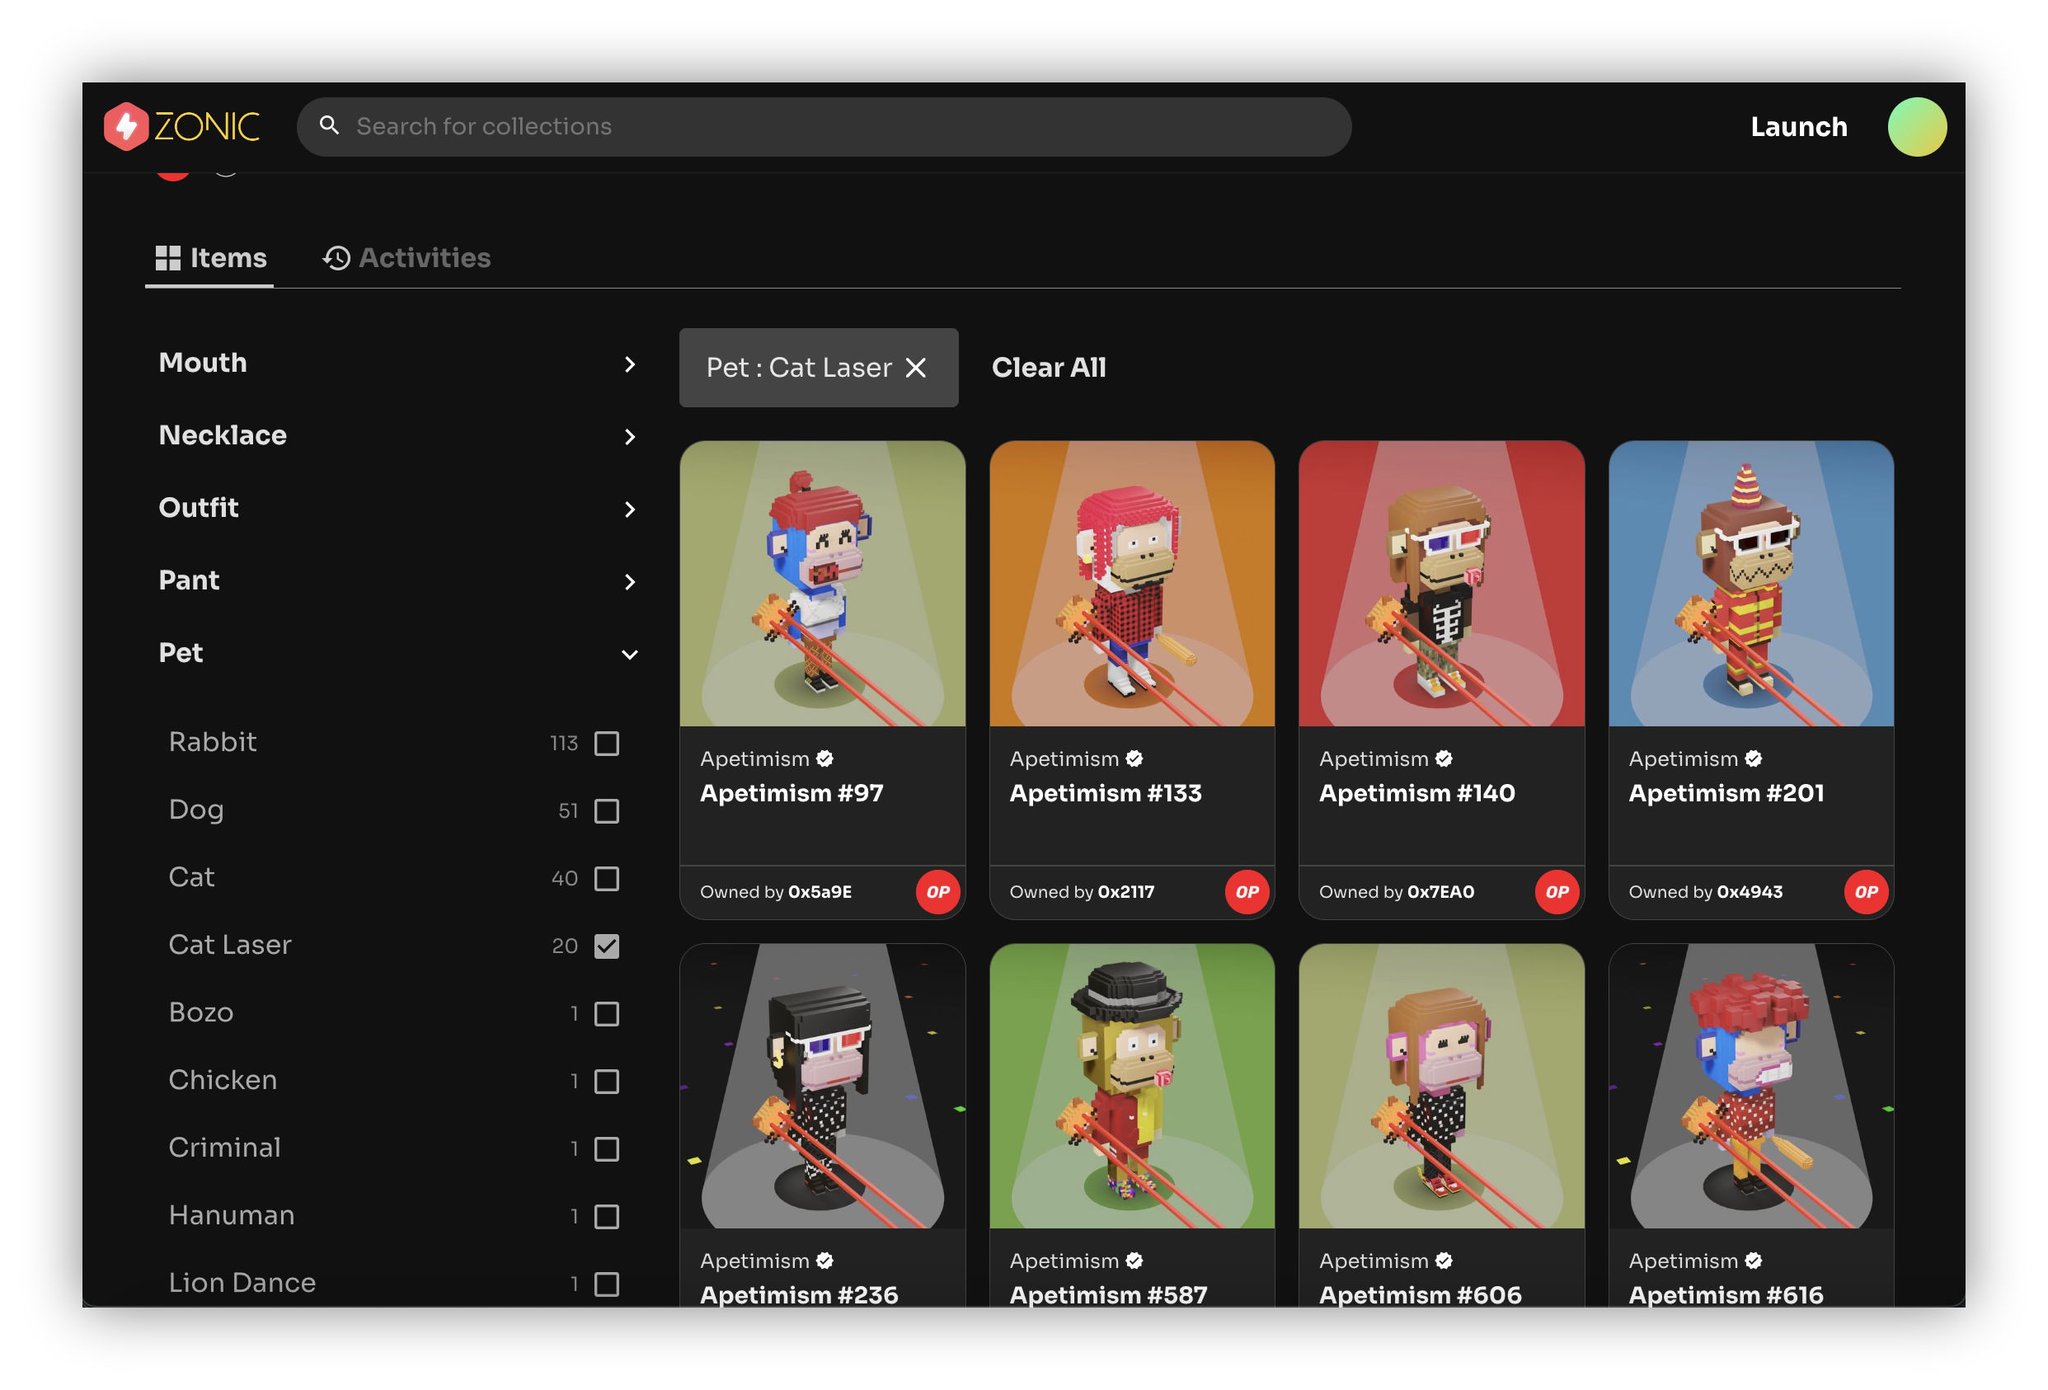Click the Zonic logo icon

coord(127,127)
